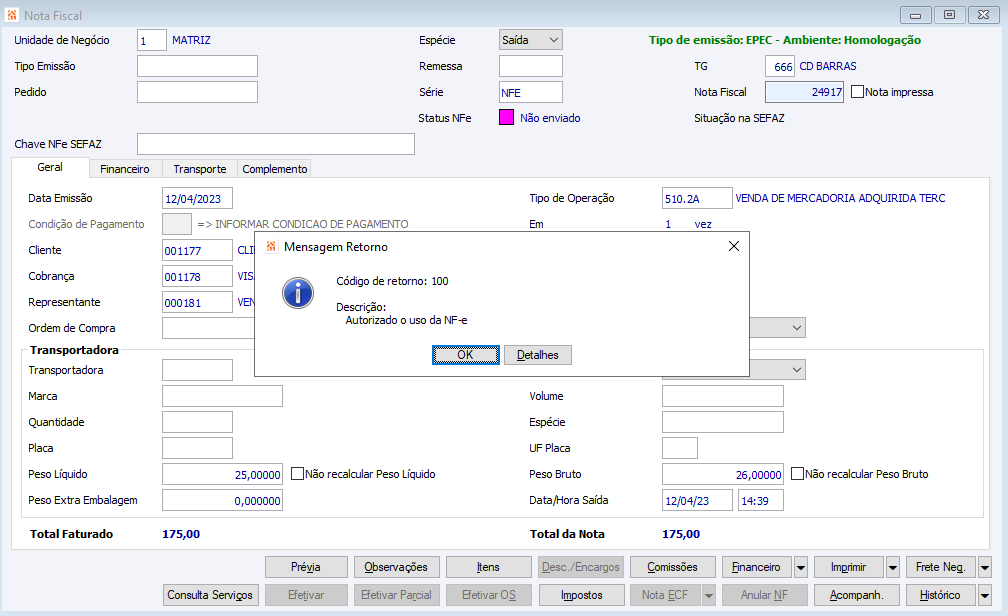
Task: Open the Itens button
Action: (488, 567)
